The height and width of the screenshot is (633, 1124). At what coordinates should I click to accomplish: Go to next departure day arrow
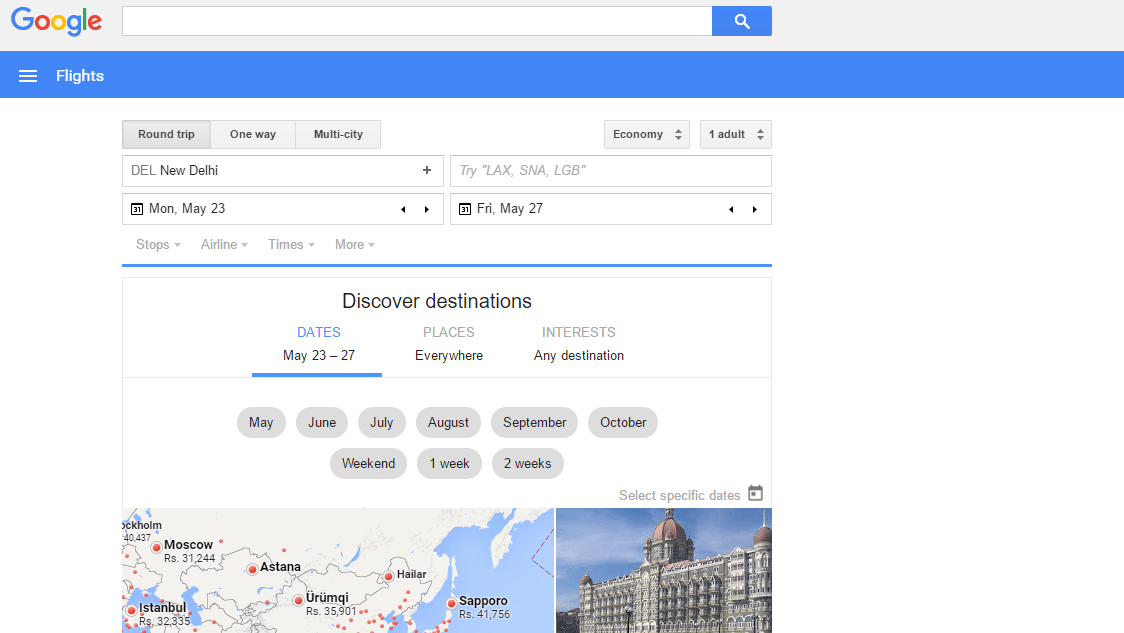point(427,209)
